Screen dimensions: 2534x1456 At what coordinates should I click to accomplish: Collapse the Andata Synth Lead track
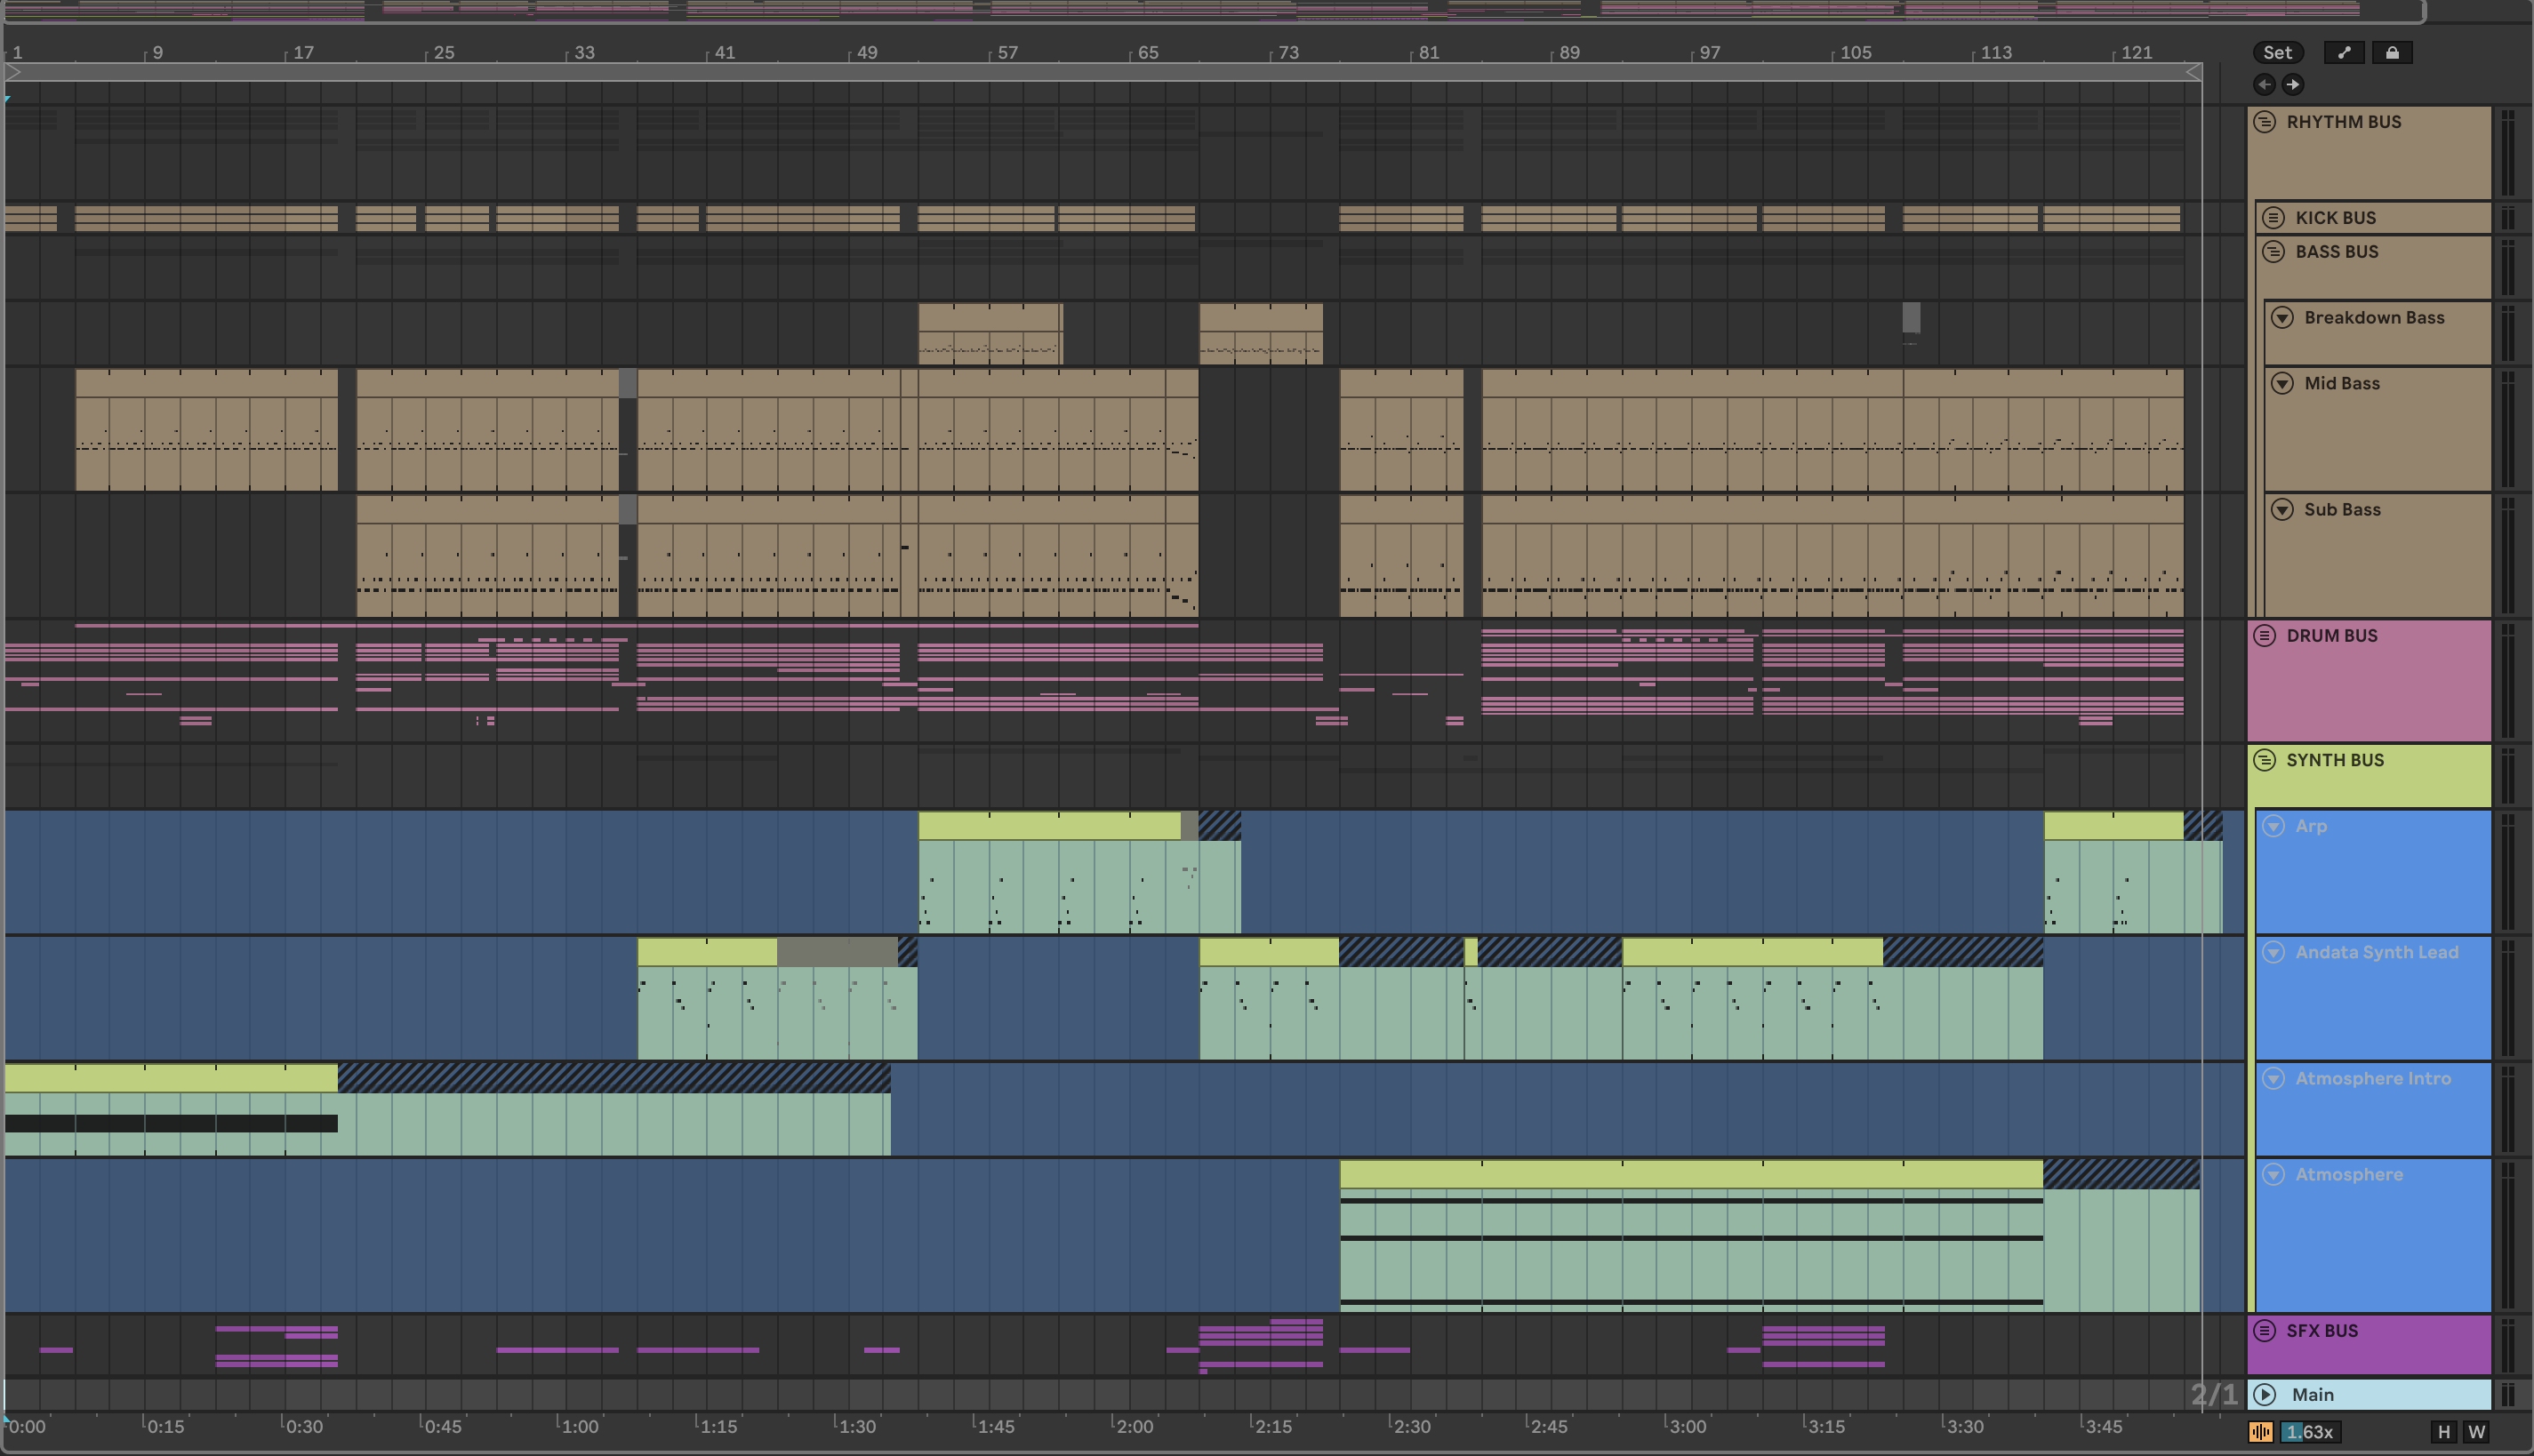(x=2273, y=952)
